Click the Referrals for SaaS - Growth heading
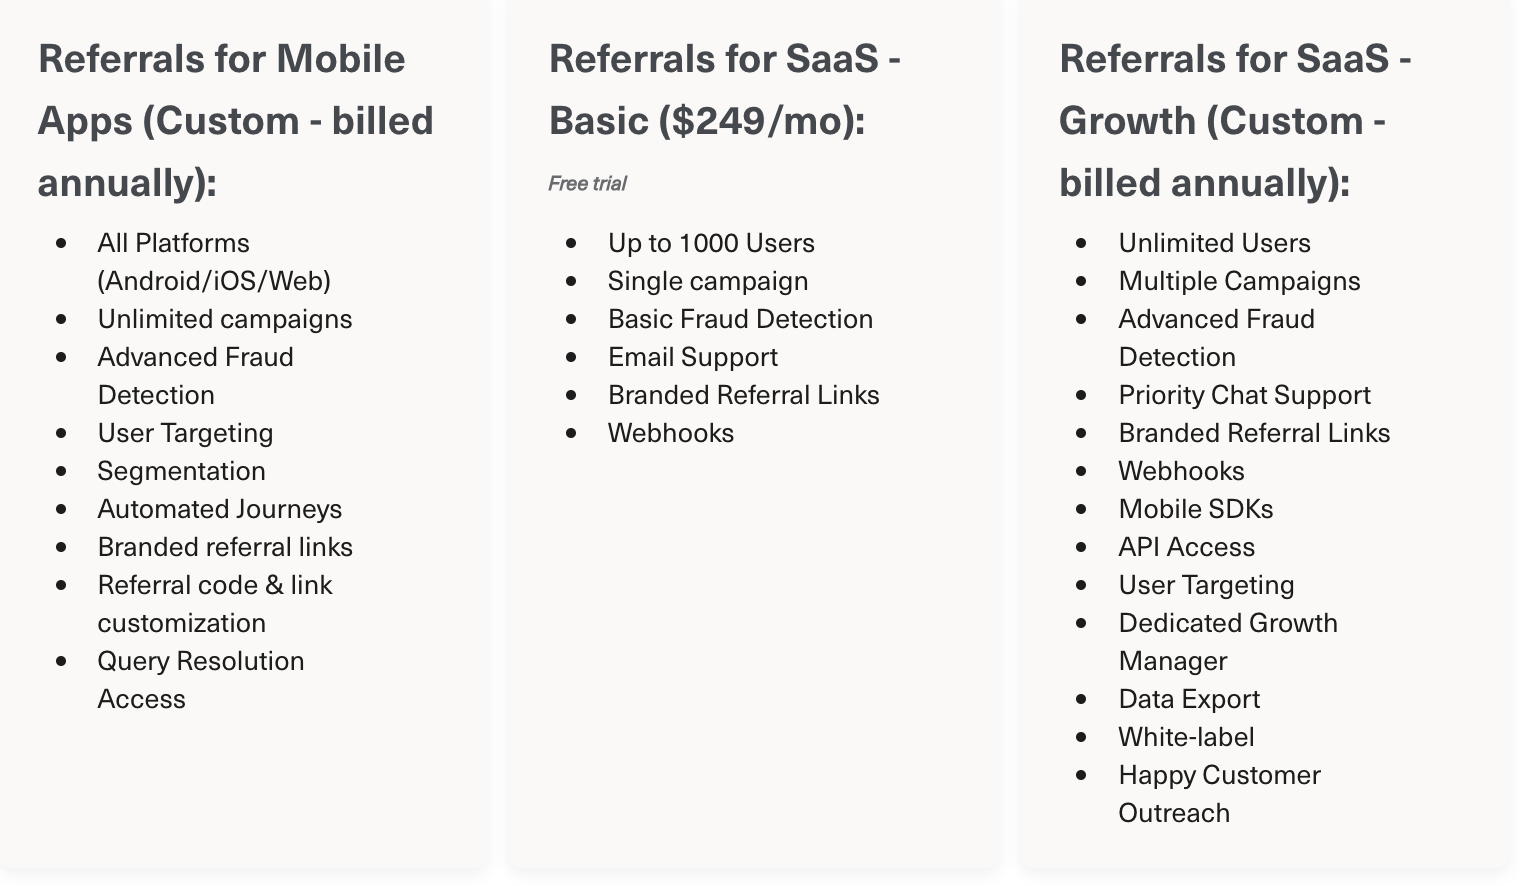 [1235, 120]
